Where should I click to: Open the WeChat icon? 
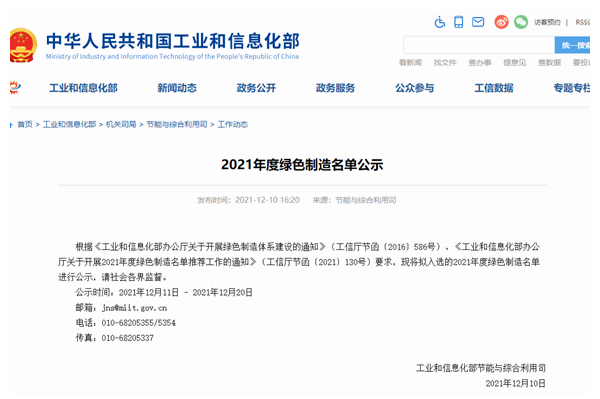coord(521,22)
